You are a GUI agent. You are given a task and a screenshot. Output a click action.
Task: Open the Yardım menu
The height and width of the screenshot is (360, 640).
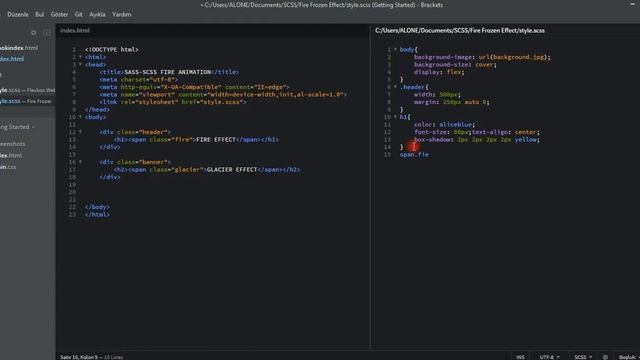coord(122,14)
